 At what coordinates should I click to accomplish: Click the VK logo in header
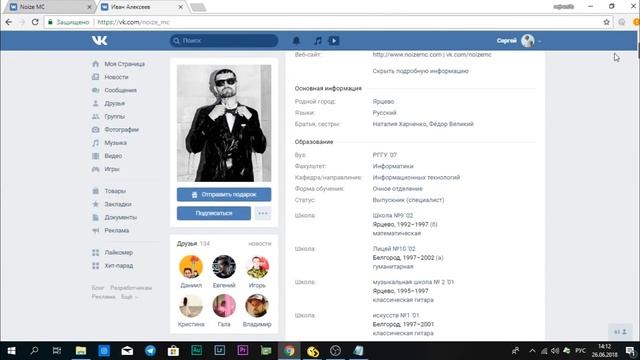click(x=99, y=40)
